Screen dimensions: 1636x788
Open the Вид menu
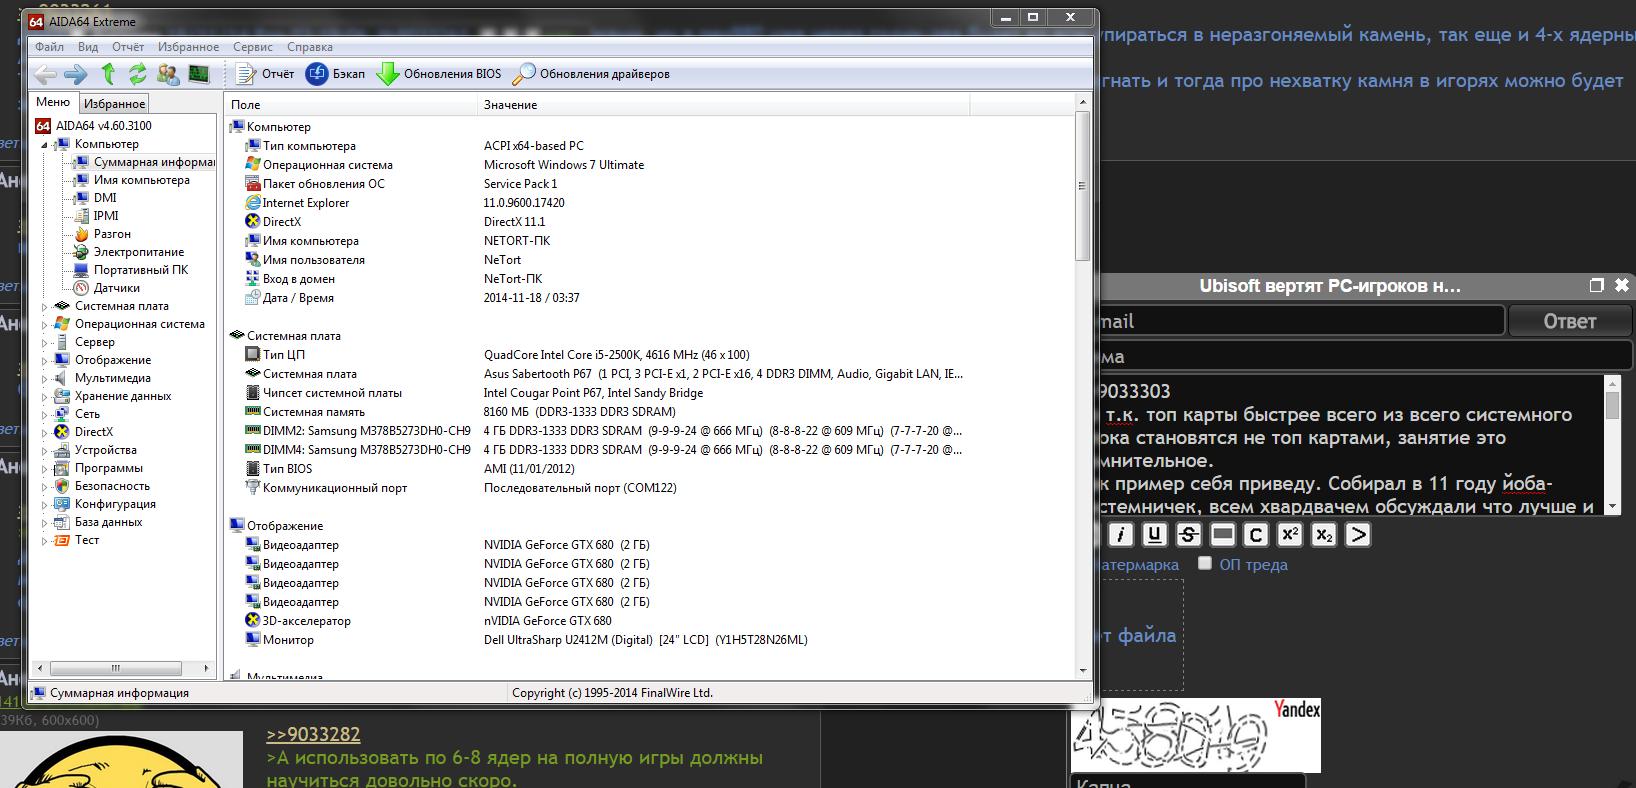click(88, 47)
